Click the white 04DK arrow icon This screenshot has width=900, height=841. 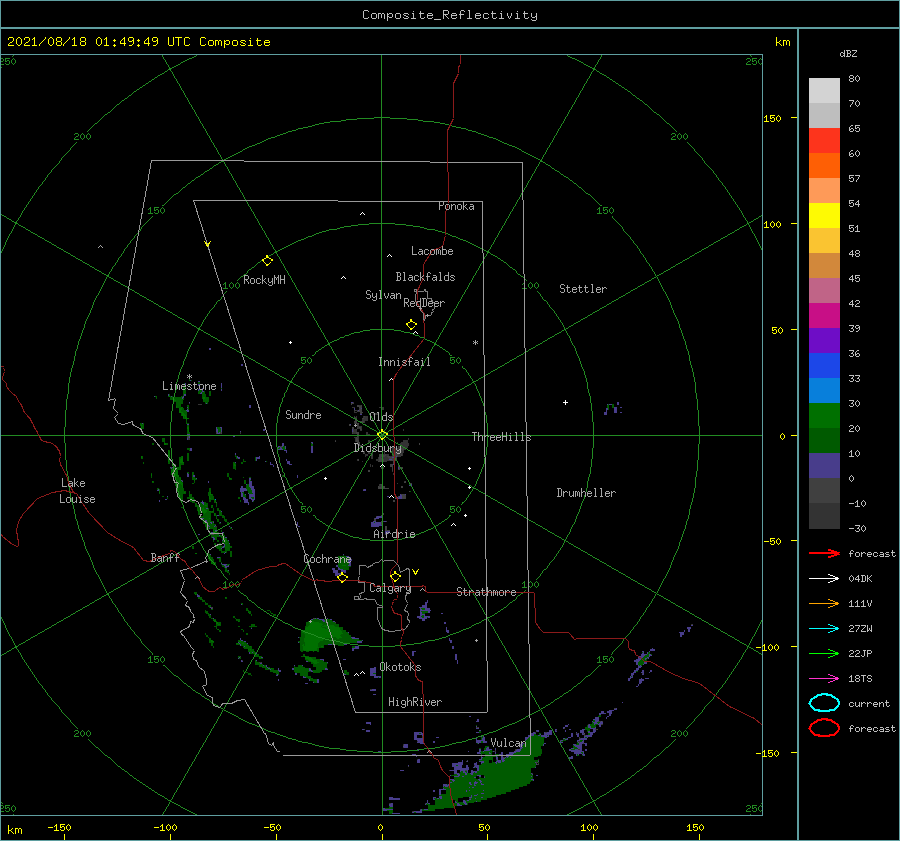coord(824,578)
